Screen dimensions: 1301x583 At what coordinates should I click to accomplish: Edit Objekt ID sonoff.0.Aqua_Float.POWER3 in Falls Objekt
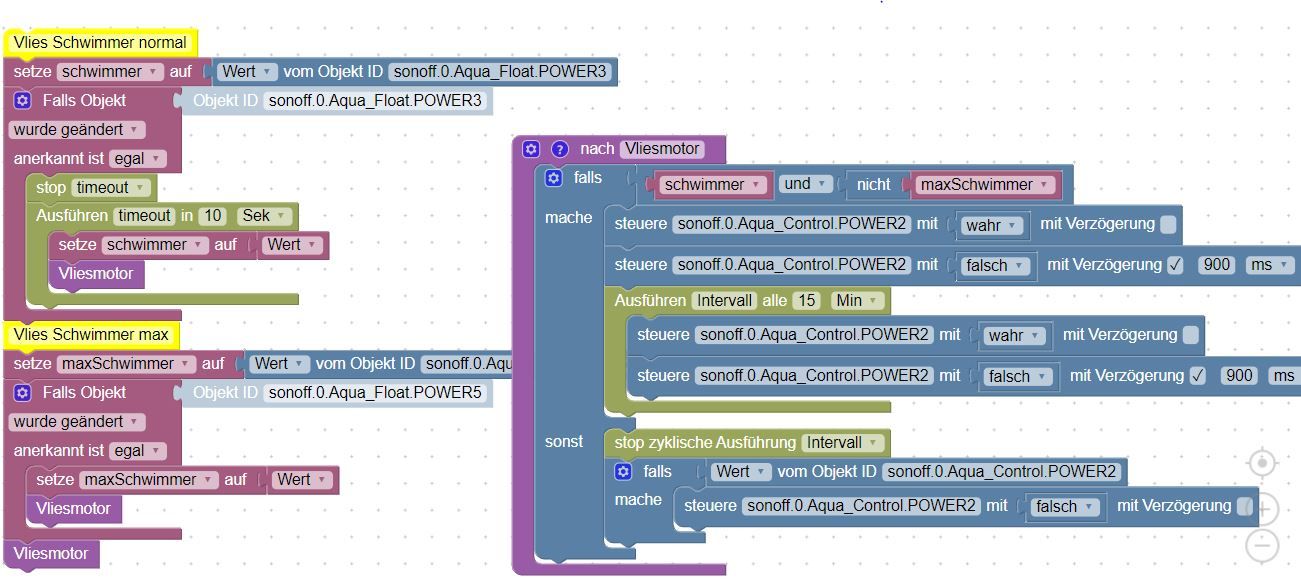coord(375,101)
